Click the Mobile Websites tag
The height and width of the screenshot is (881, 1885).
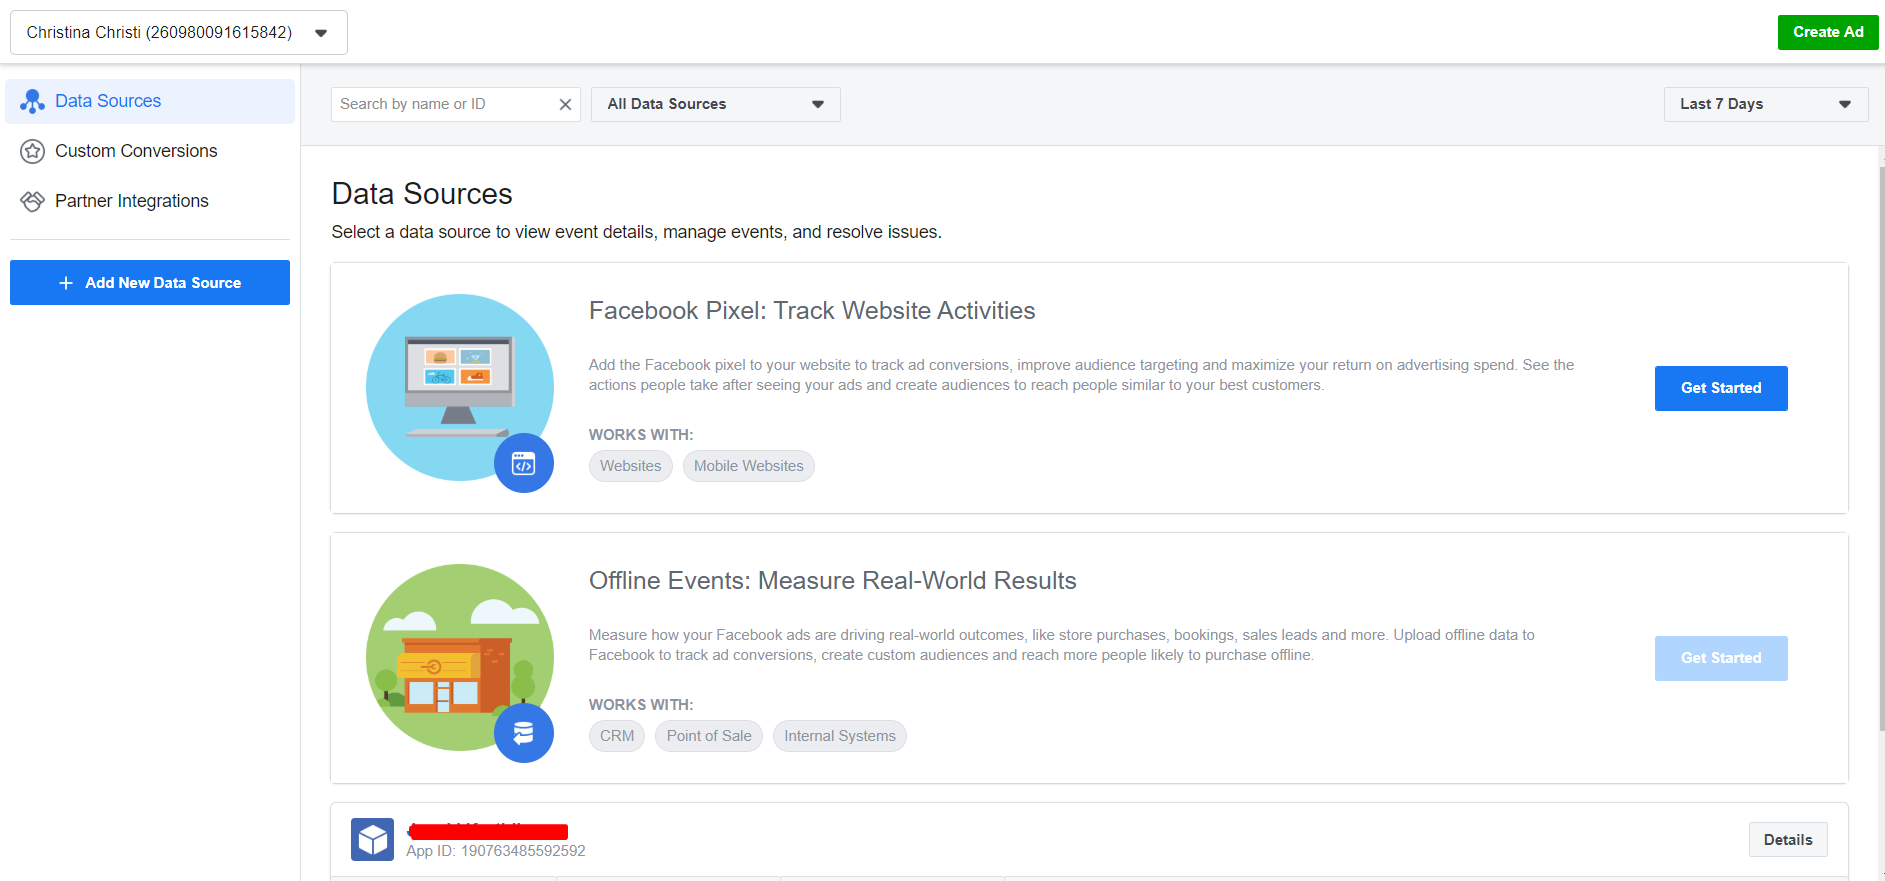(749, 466)
